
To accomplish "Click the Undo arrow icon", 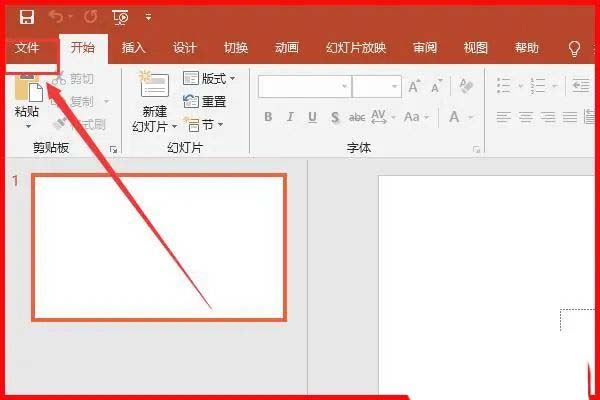I will (x=57, y=17).
